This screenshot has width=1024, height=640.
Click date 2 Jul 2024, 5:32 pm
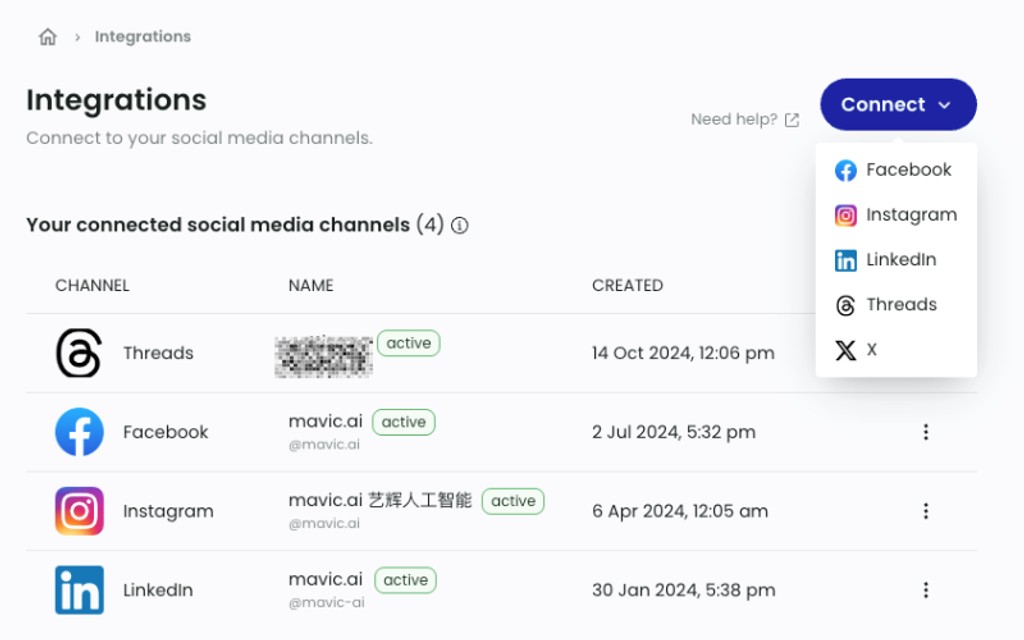click(x=674, y=432)
